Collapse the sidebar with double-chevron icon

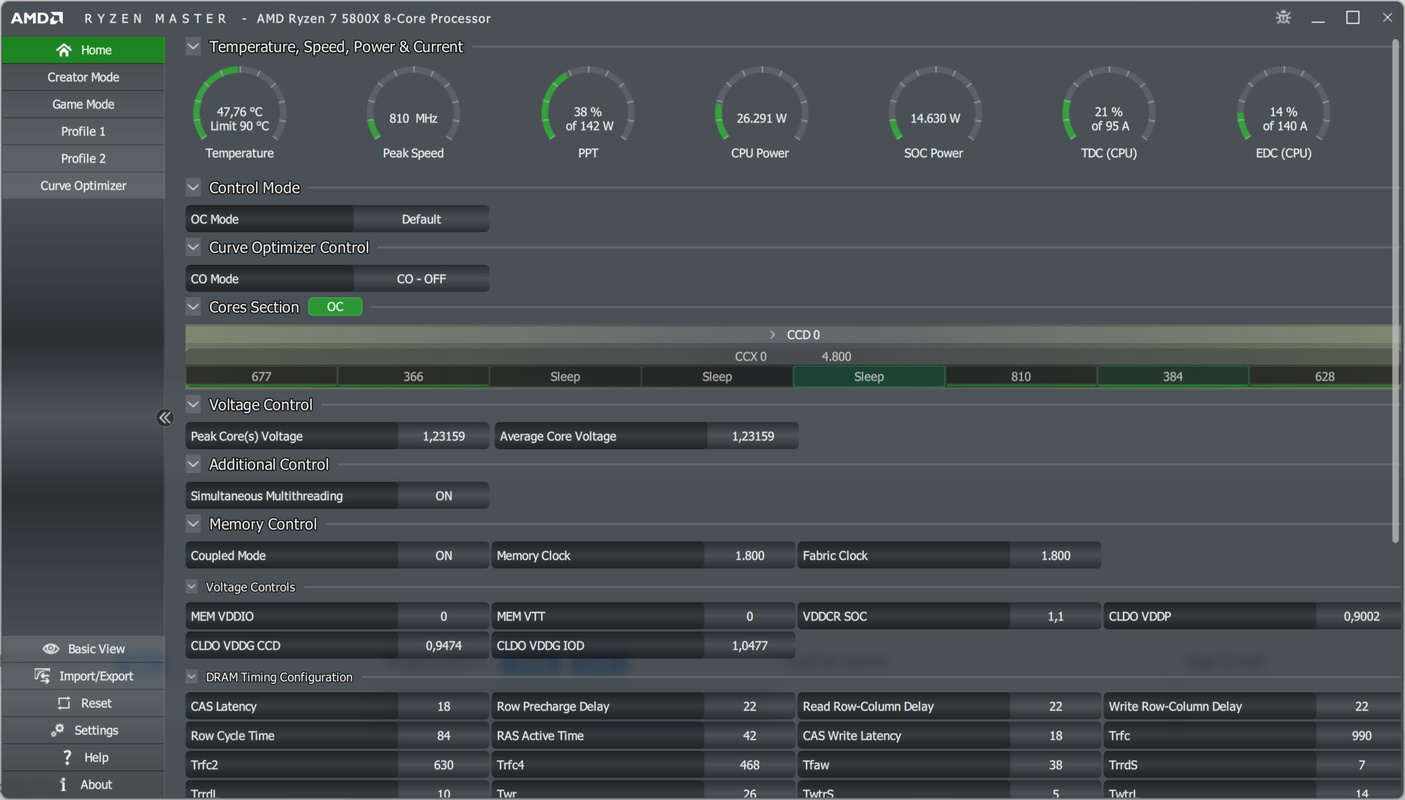click(x=165, y=418)
